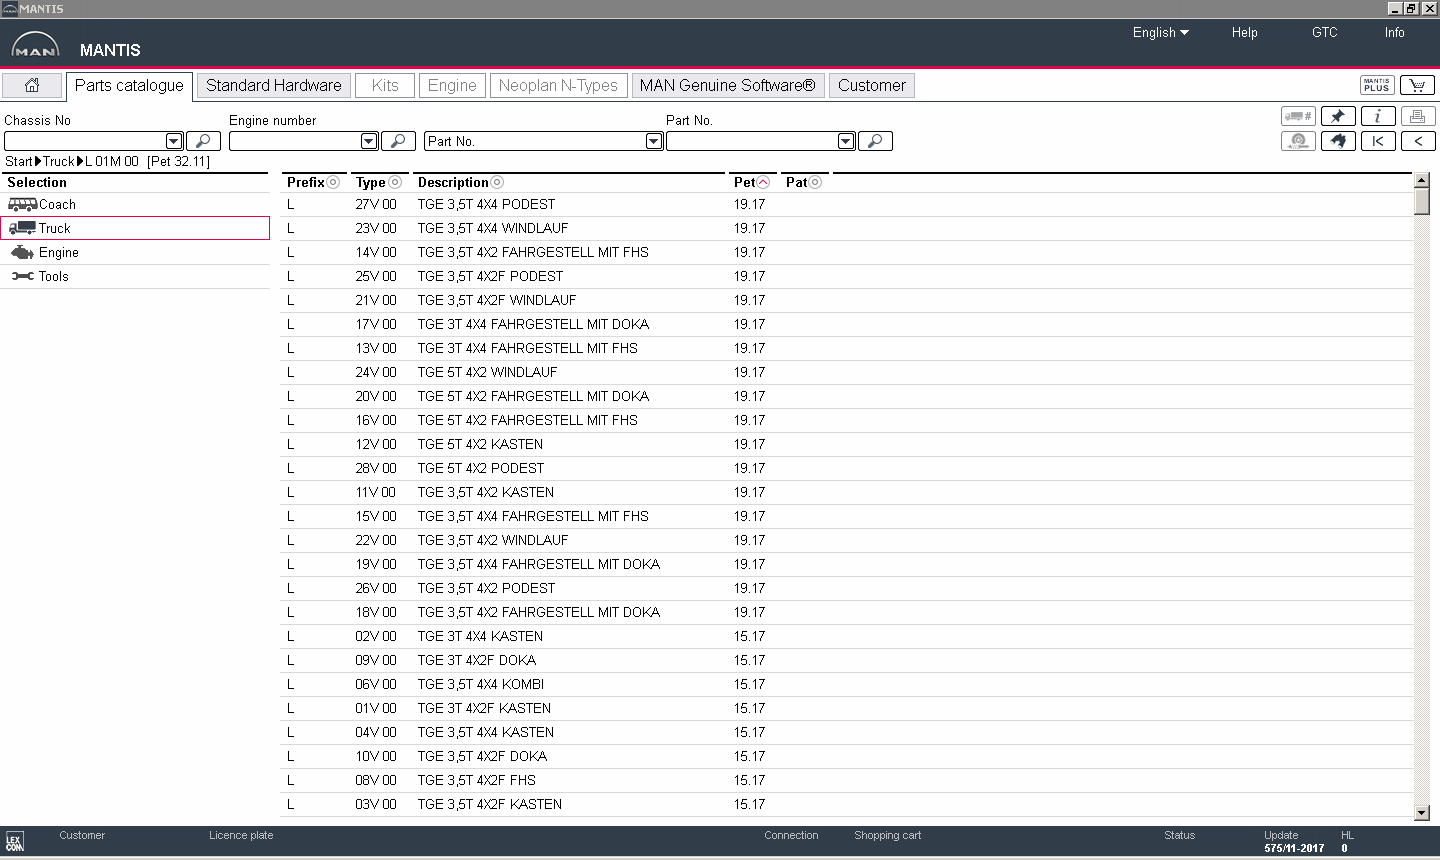Click the italic i information icon
1440x860 pixels.
[x=1378, y=116]
